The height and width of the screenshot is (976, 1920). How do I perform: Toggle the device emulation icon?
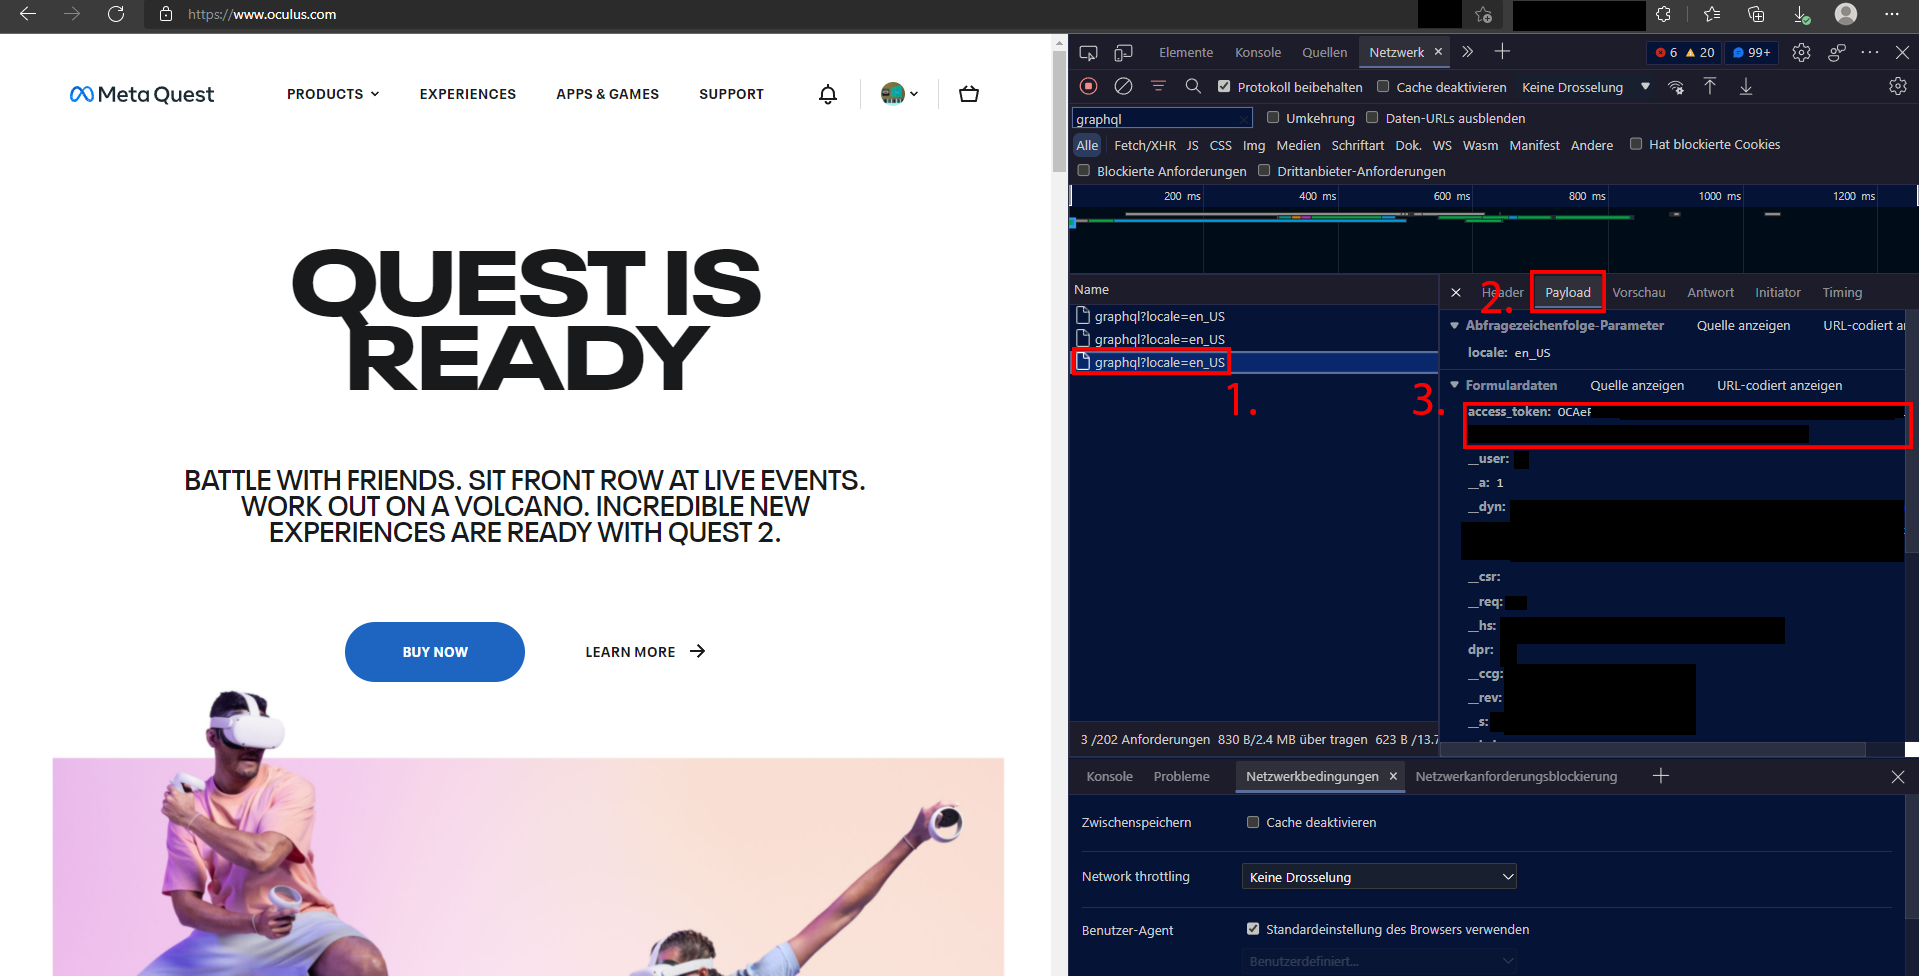[x=1124, y=52]
